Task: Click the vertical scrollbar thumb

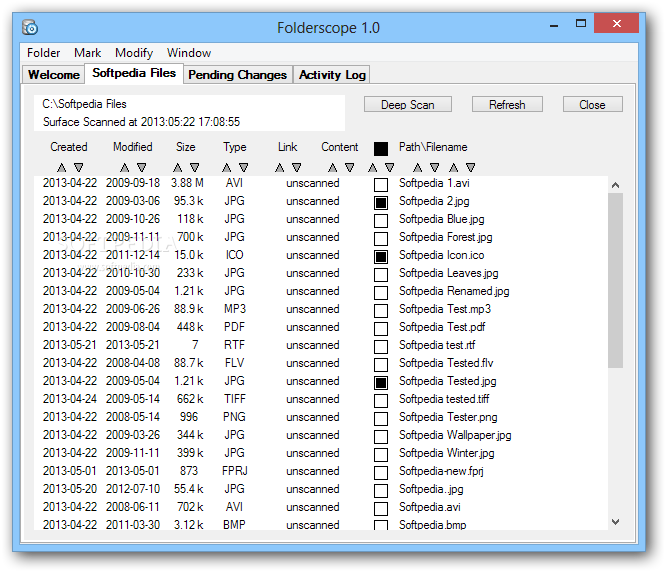Action: [615, 280]
